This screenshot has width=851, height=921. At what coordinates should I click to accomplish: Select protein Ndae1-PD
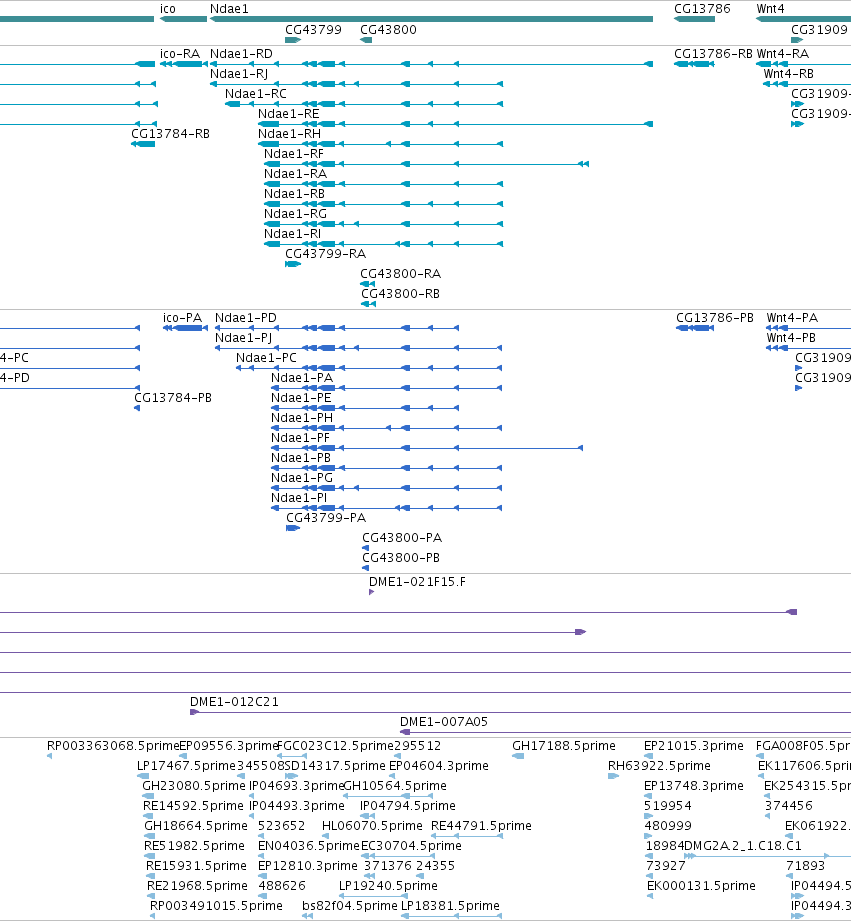[245, 318]
